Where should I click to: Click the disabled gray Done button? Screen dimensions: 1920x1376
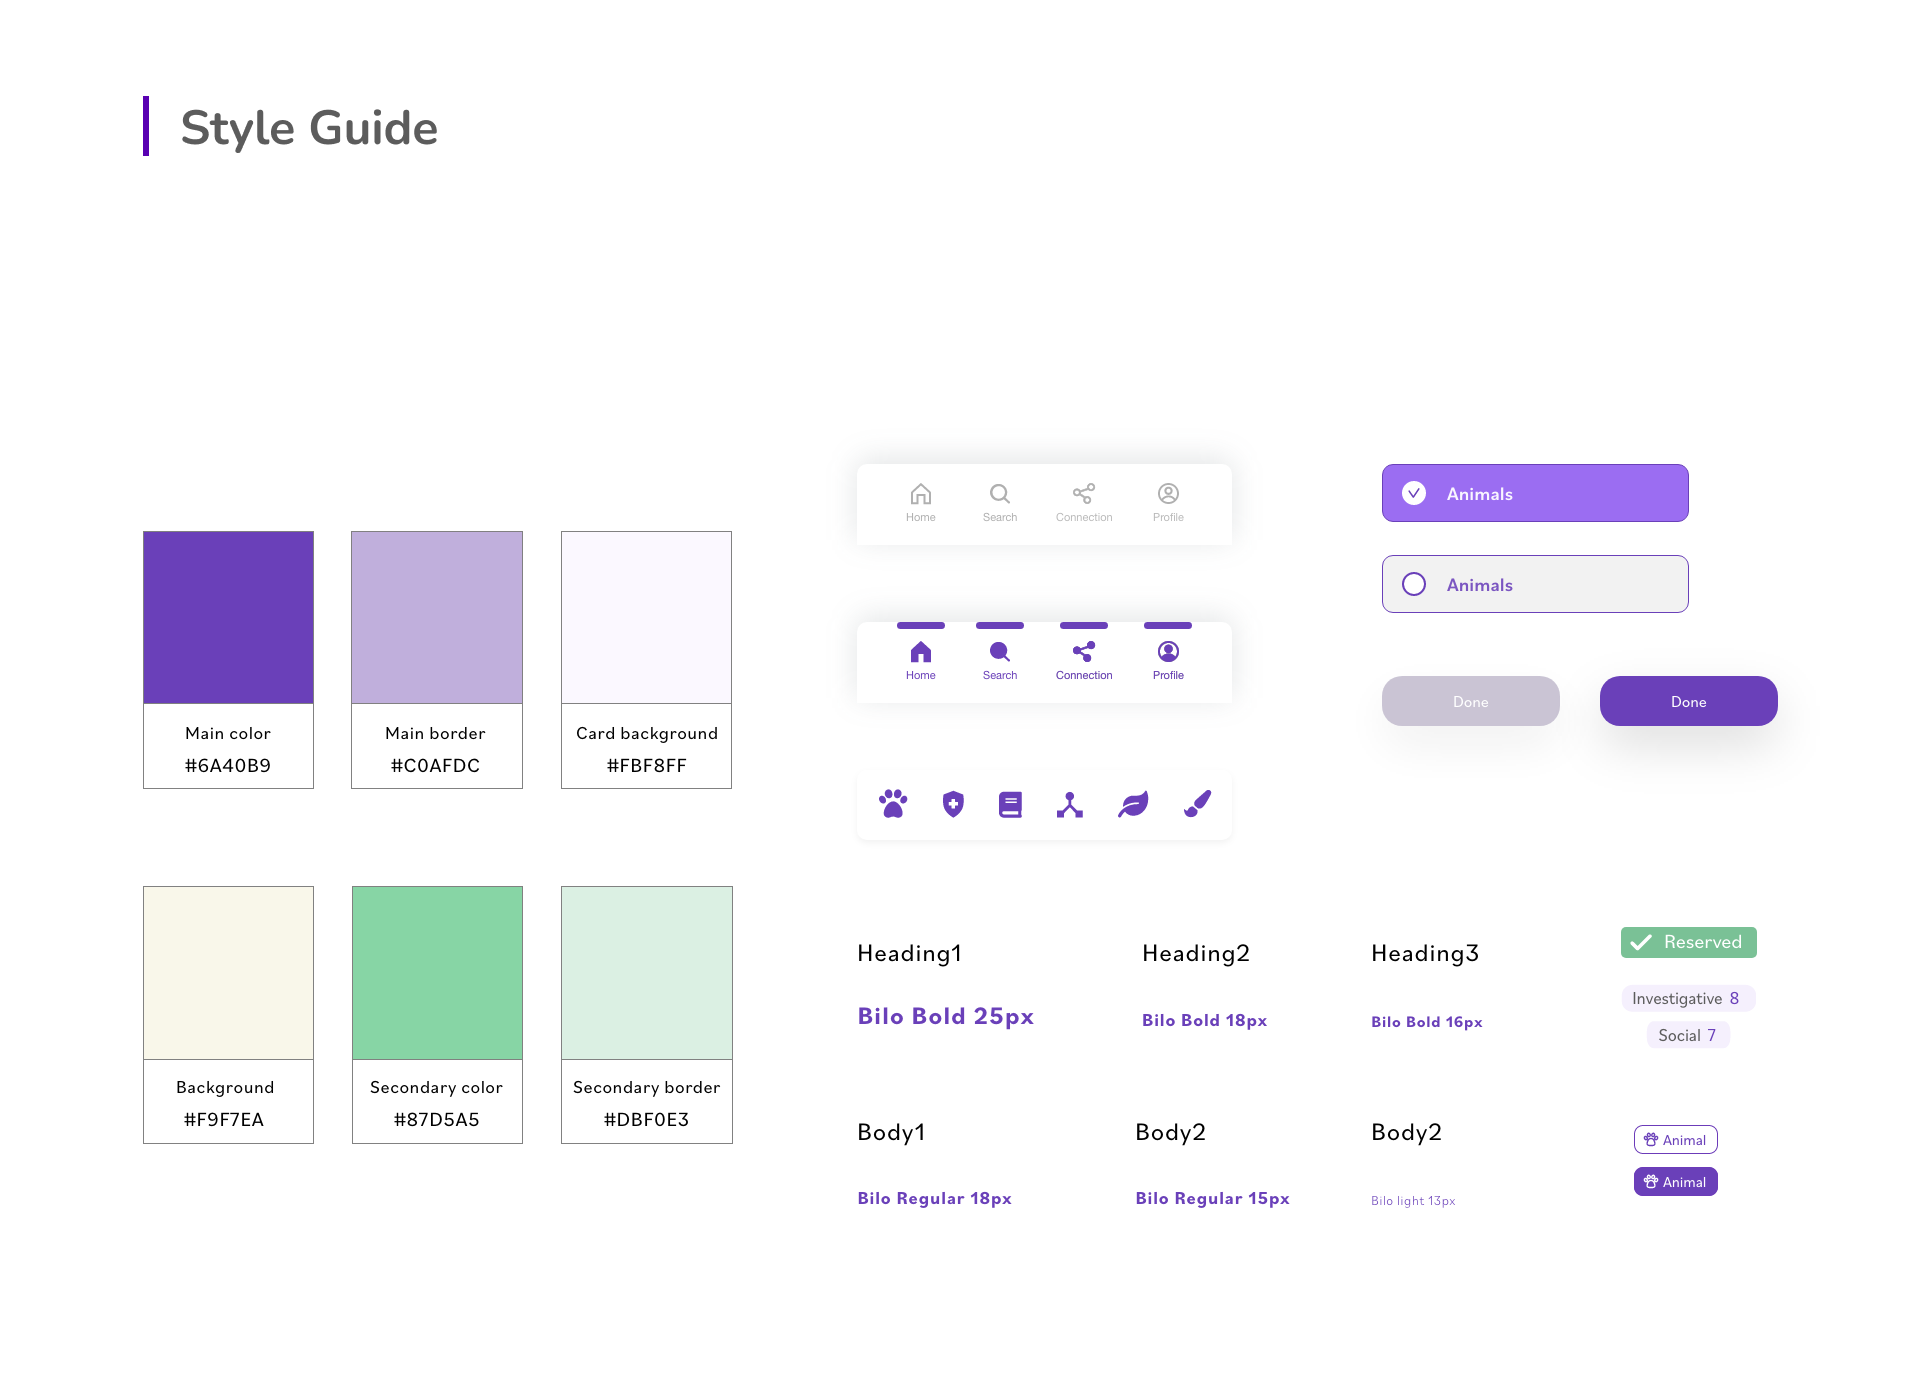pos(1470,701)
